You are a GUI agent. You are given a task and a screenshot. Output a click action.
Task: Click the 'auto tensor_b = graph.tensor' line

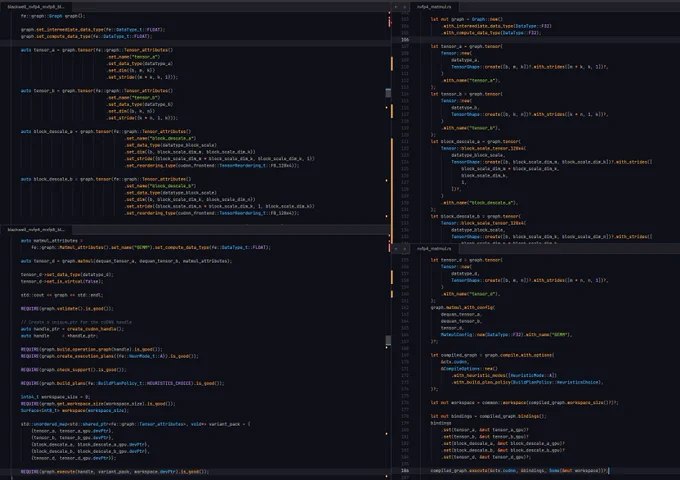(97, 91)
